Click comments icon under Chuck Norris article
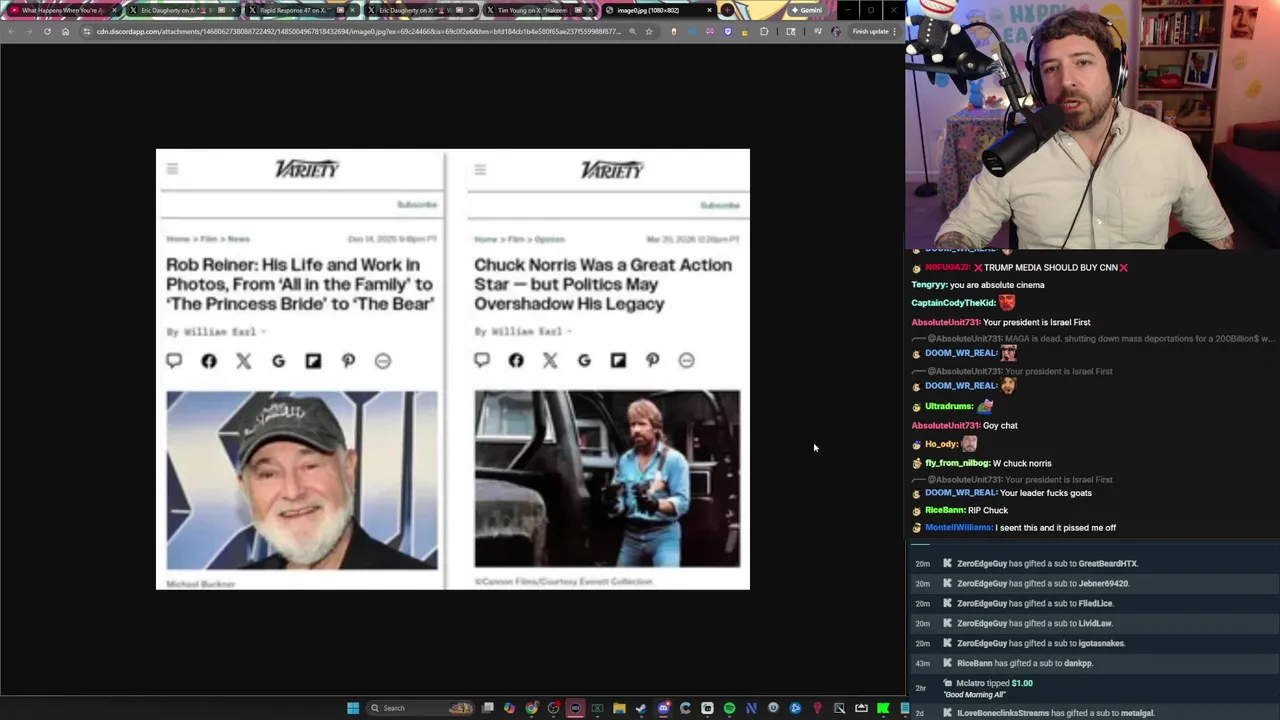1280x720 pixels. tap(482, 360)
